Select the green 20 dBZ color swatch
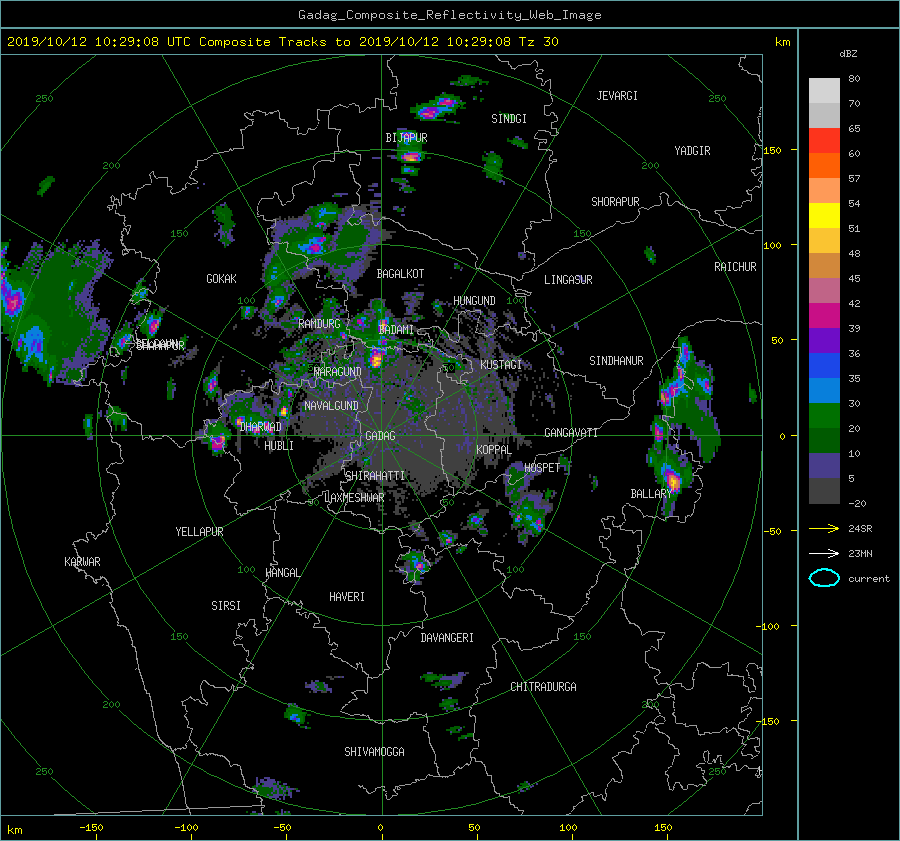Image resolution: width=900 pixels, height=841 pixels. point(824,416)
